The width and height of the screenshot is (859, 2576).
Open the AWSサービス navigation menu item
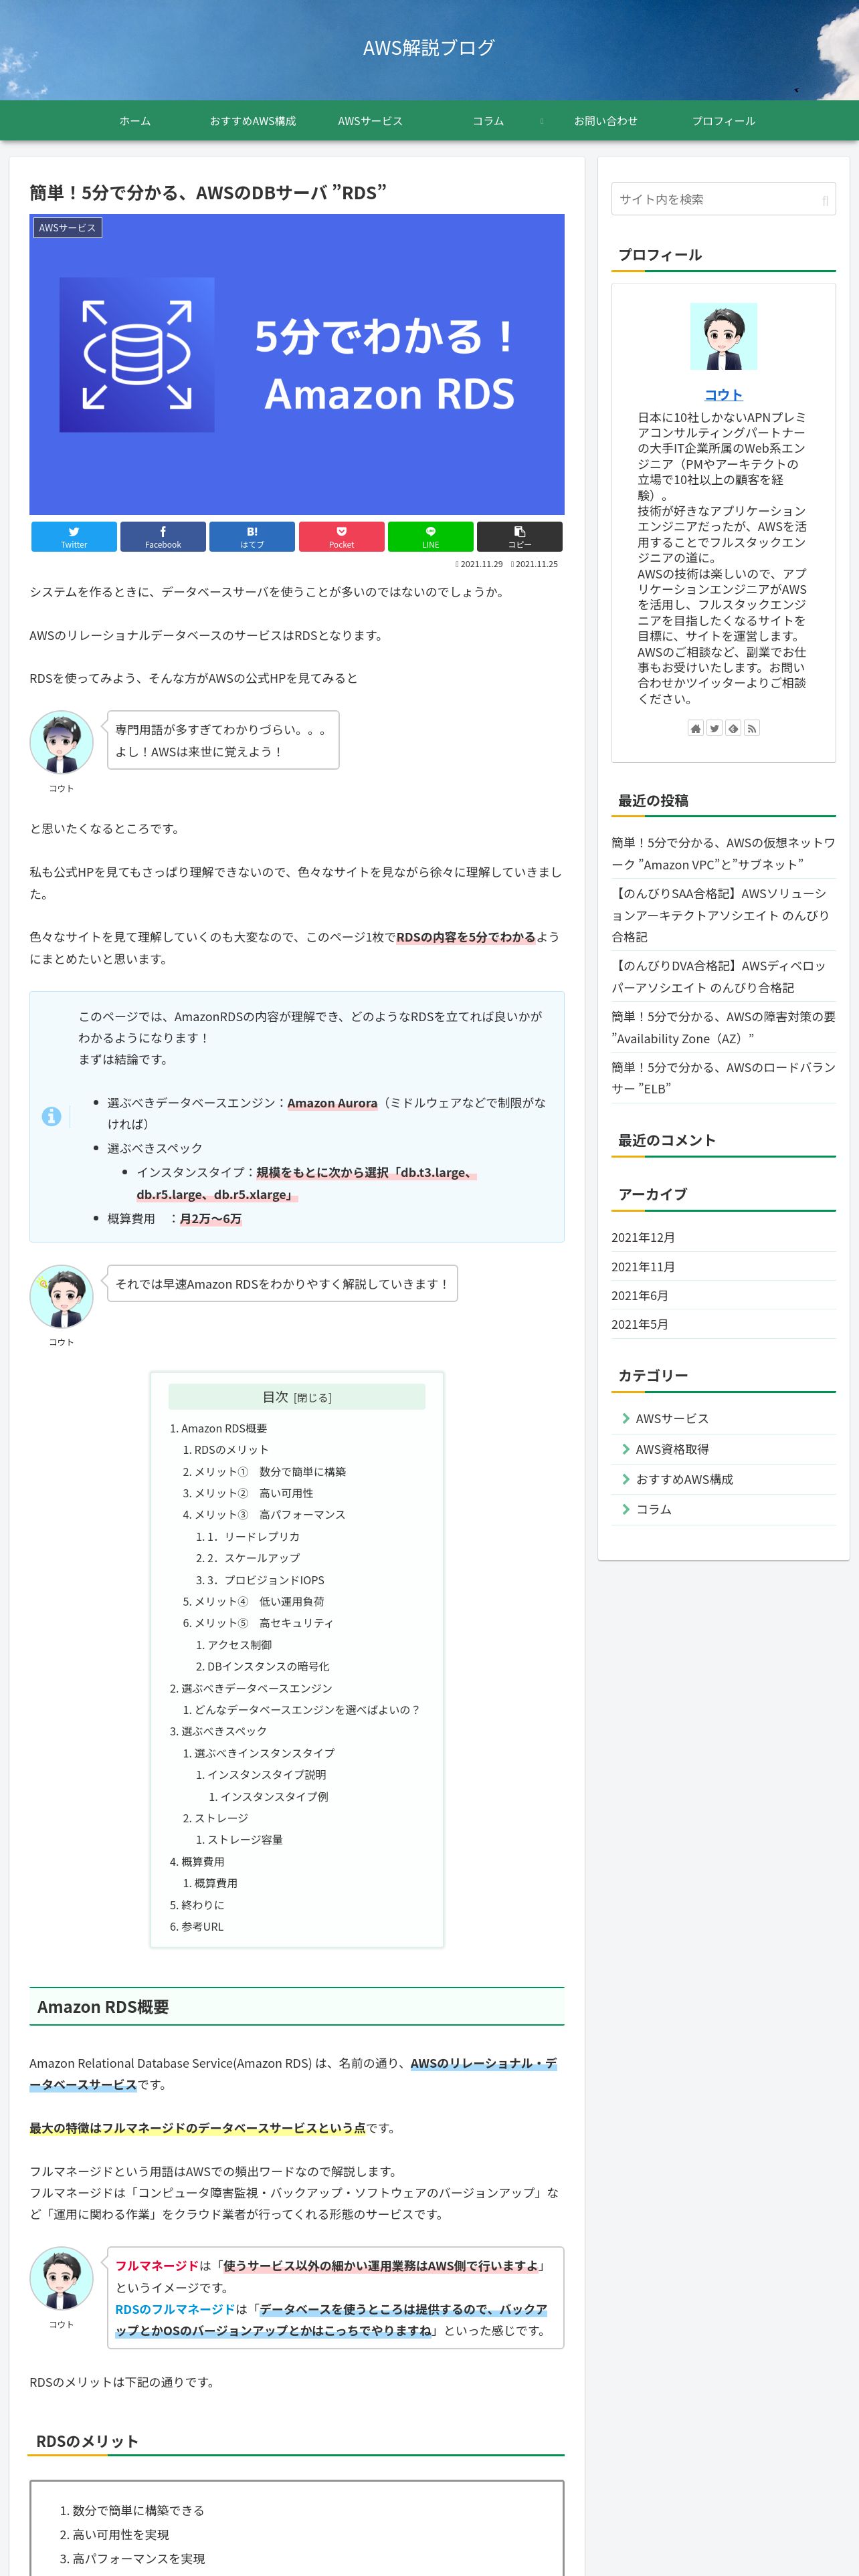pyautogui.click(x=370, y=121)
